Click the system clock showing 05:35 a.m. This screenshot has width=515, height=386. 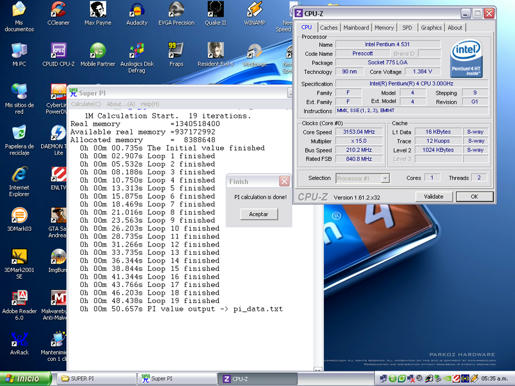click(x=494, y=379)
